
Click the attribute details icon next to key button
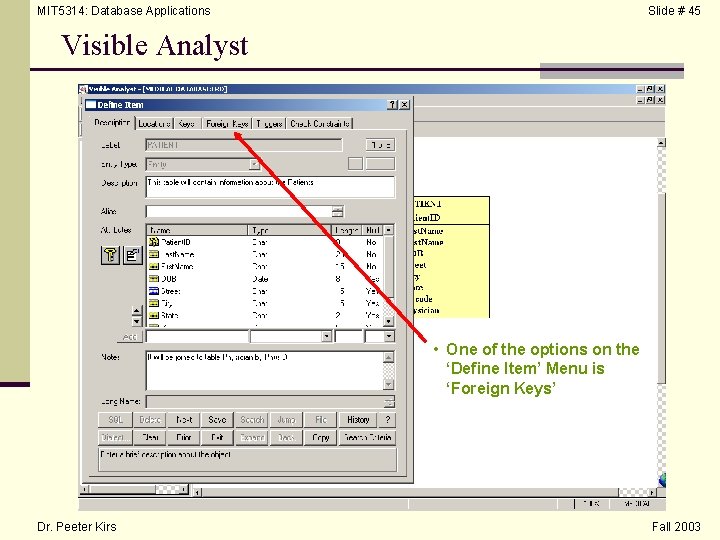click(133, 255)
